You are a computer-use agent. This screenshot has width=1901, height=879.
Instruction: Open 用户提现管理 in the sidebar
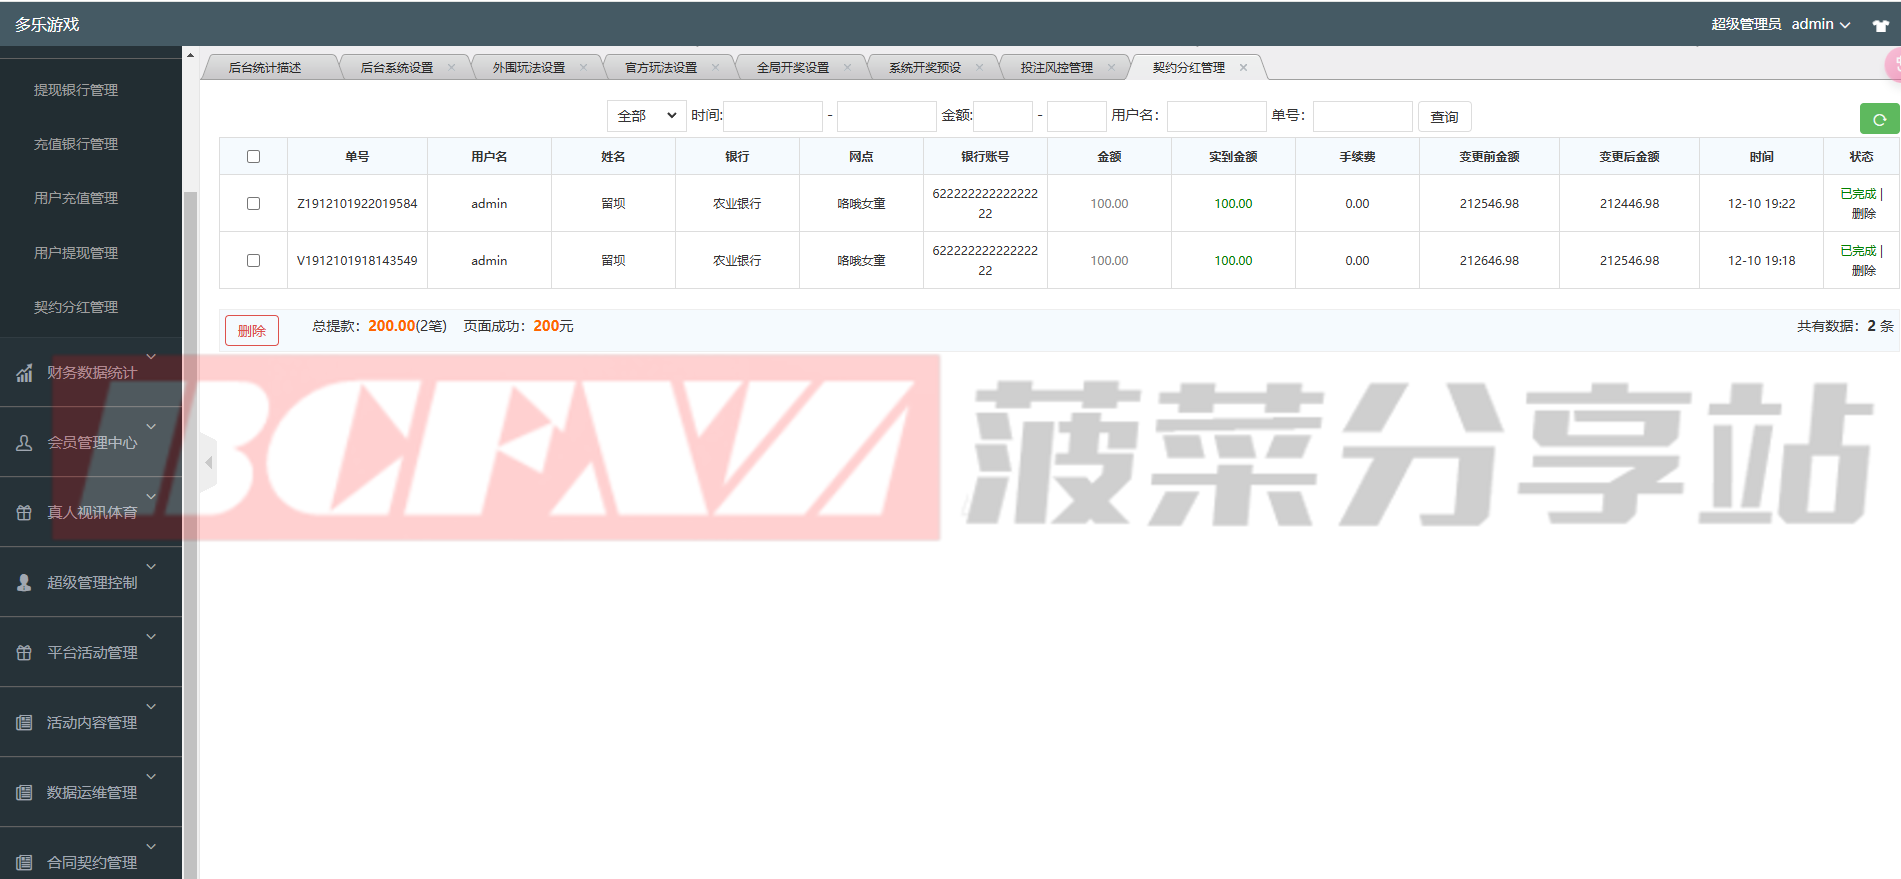[76, 253]
